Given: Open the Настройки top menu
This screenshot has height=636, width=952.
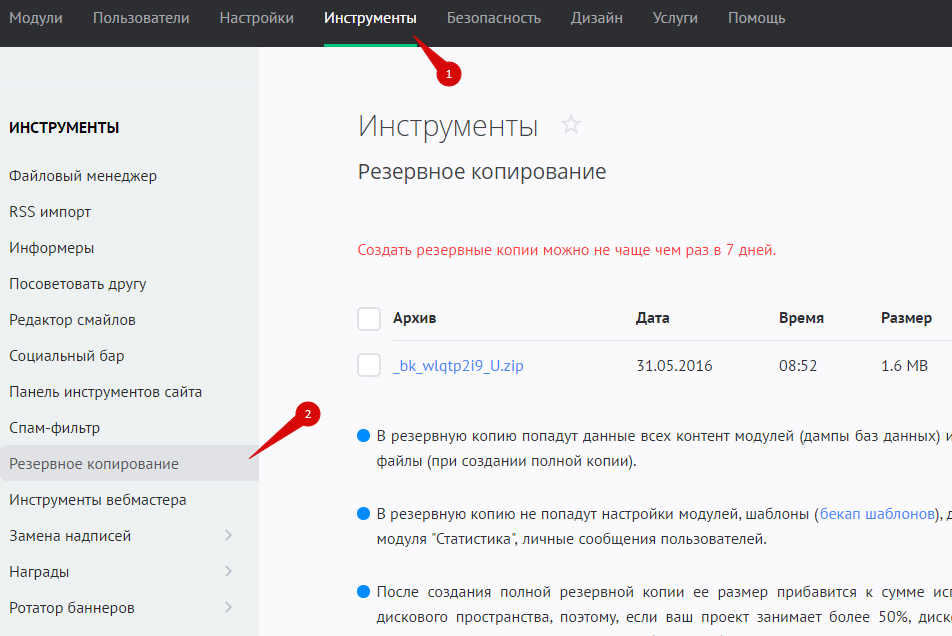Looking at the screenshot, I should [256, 18].
